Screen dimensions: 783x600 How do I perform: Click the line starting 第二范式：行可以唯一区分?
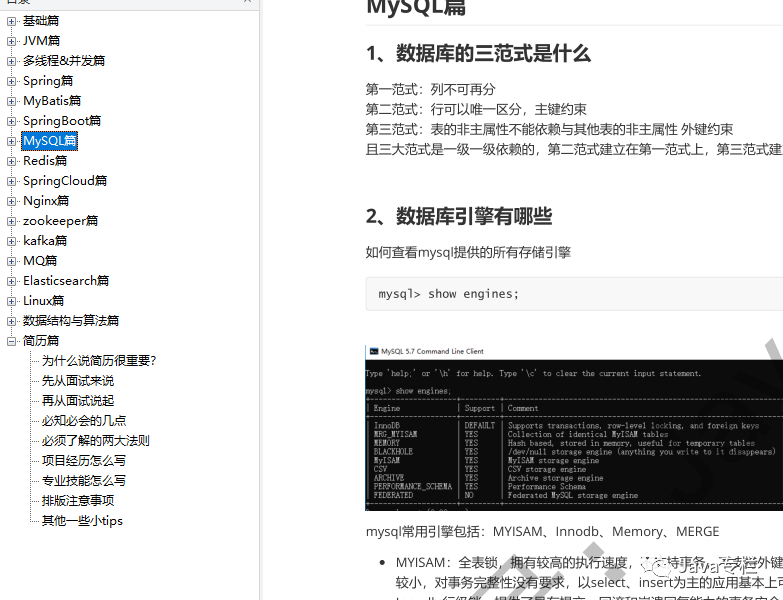coord(476,109)
